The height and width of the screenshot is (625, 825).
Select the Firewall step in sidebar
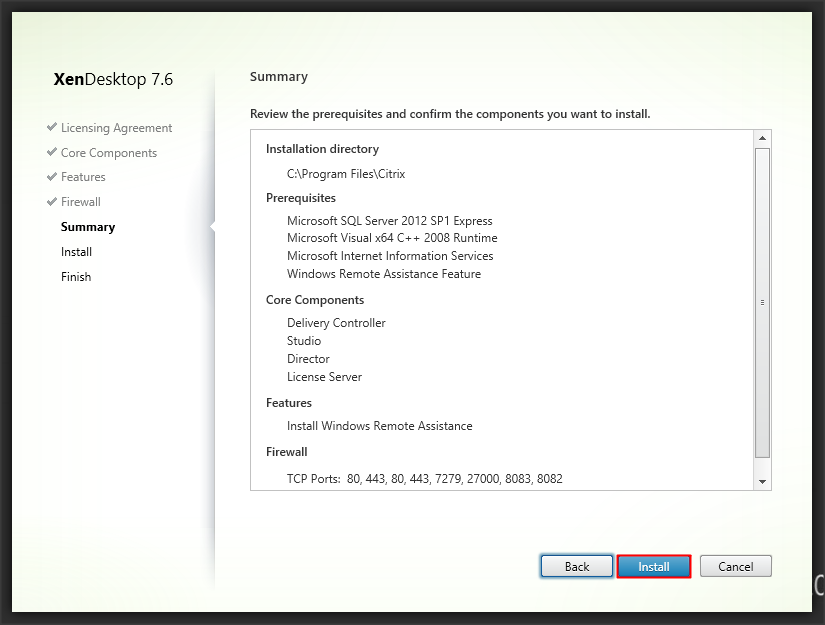click(x=81, y=202)
